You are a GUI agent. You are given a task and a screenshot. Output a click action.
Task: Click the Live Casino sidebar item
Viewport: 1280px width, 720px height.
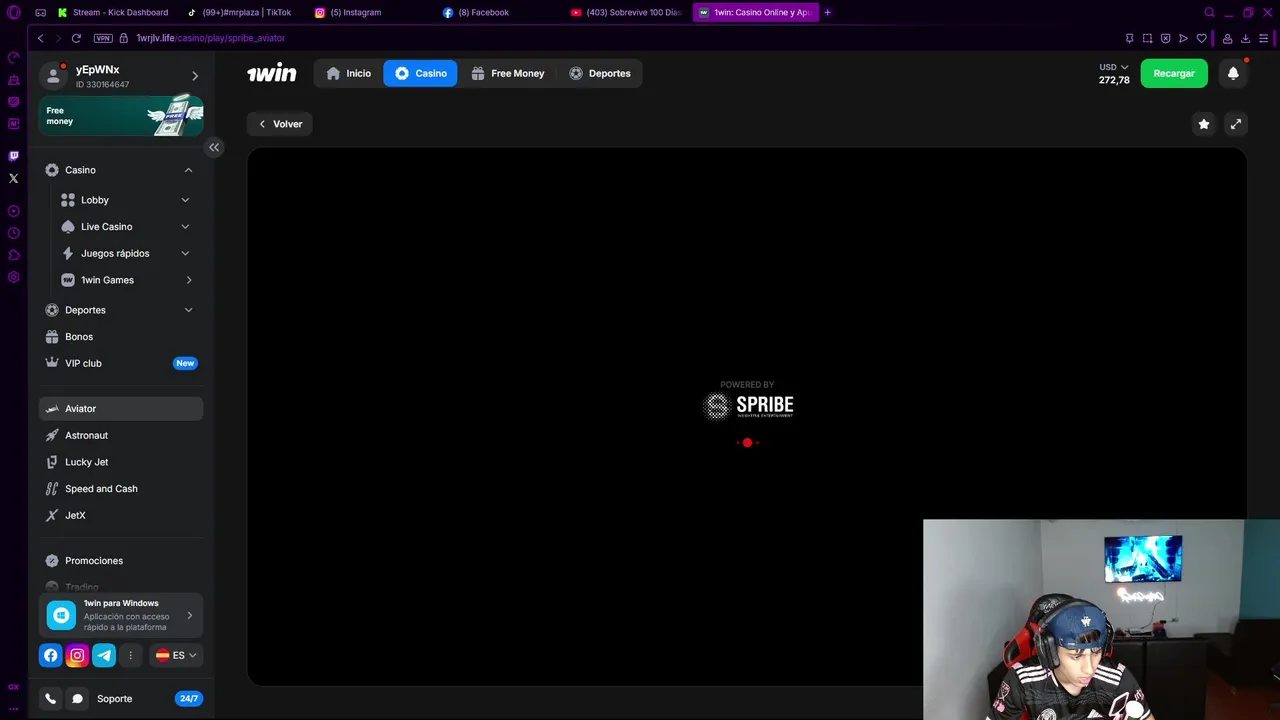pos(107,227)
